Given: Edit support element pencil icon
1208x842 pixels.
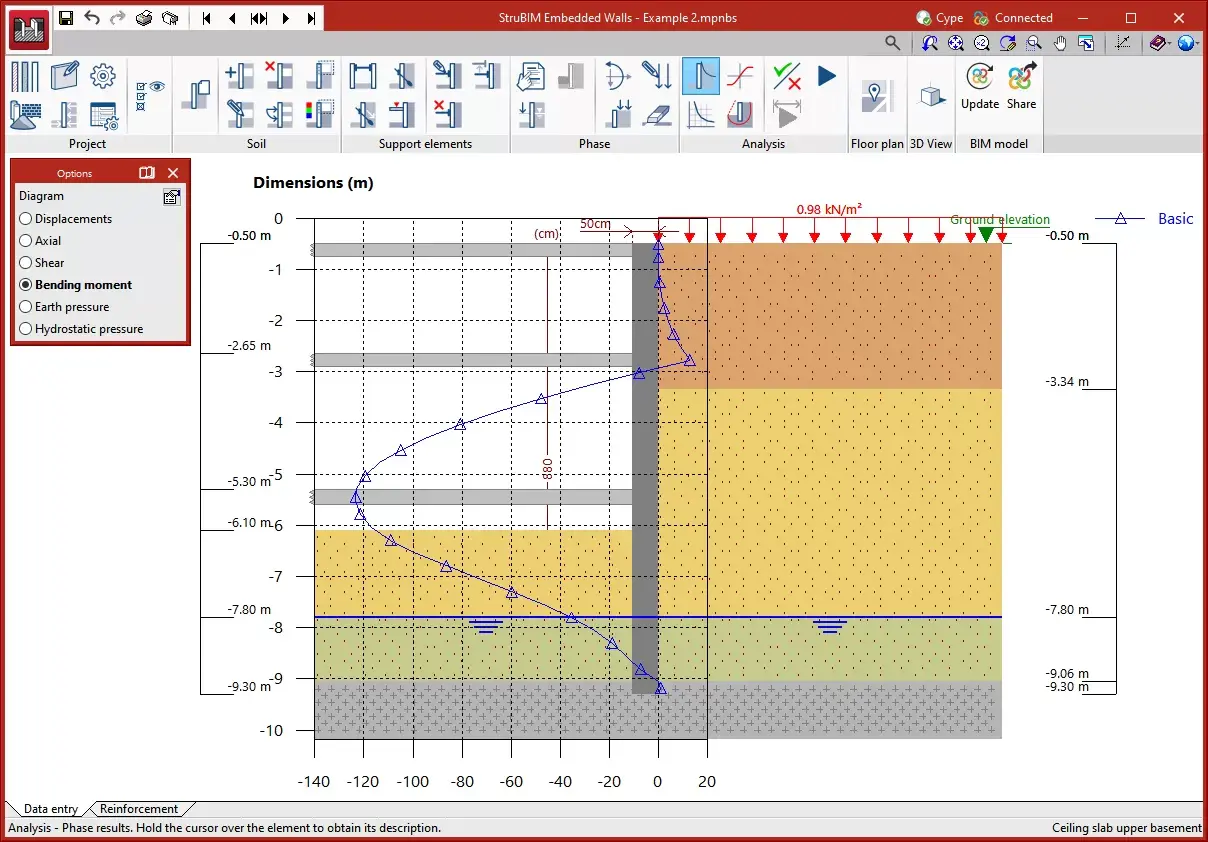Looking at the screenshot, I should 447,76.
